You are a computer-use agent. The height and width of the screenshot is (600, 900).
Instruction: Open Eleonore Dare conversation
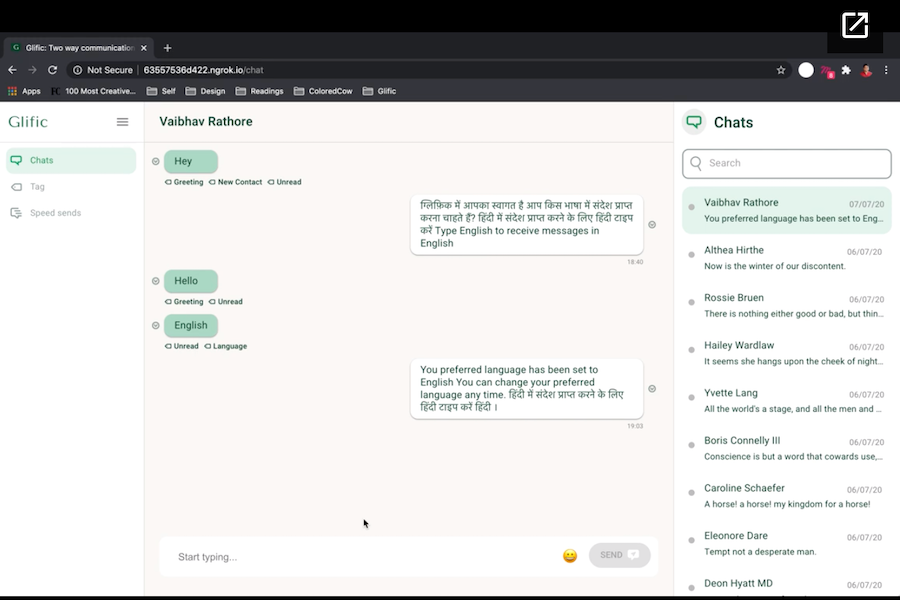point(786,544)
